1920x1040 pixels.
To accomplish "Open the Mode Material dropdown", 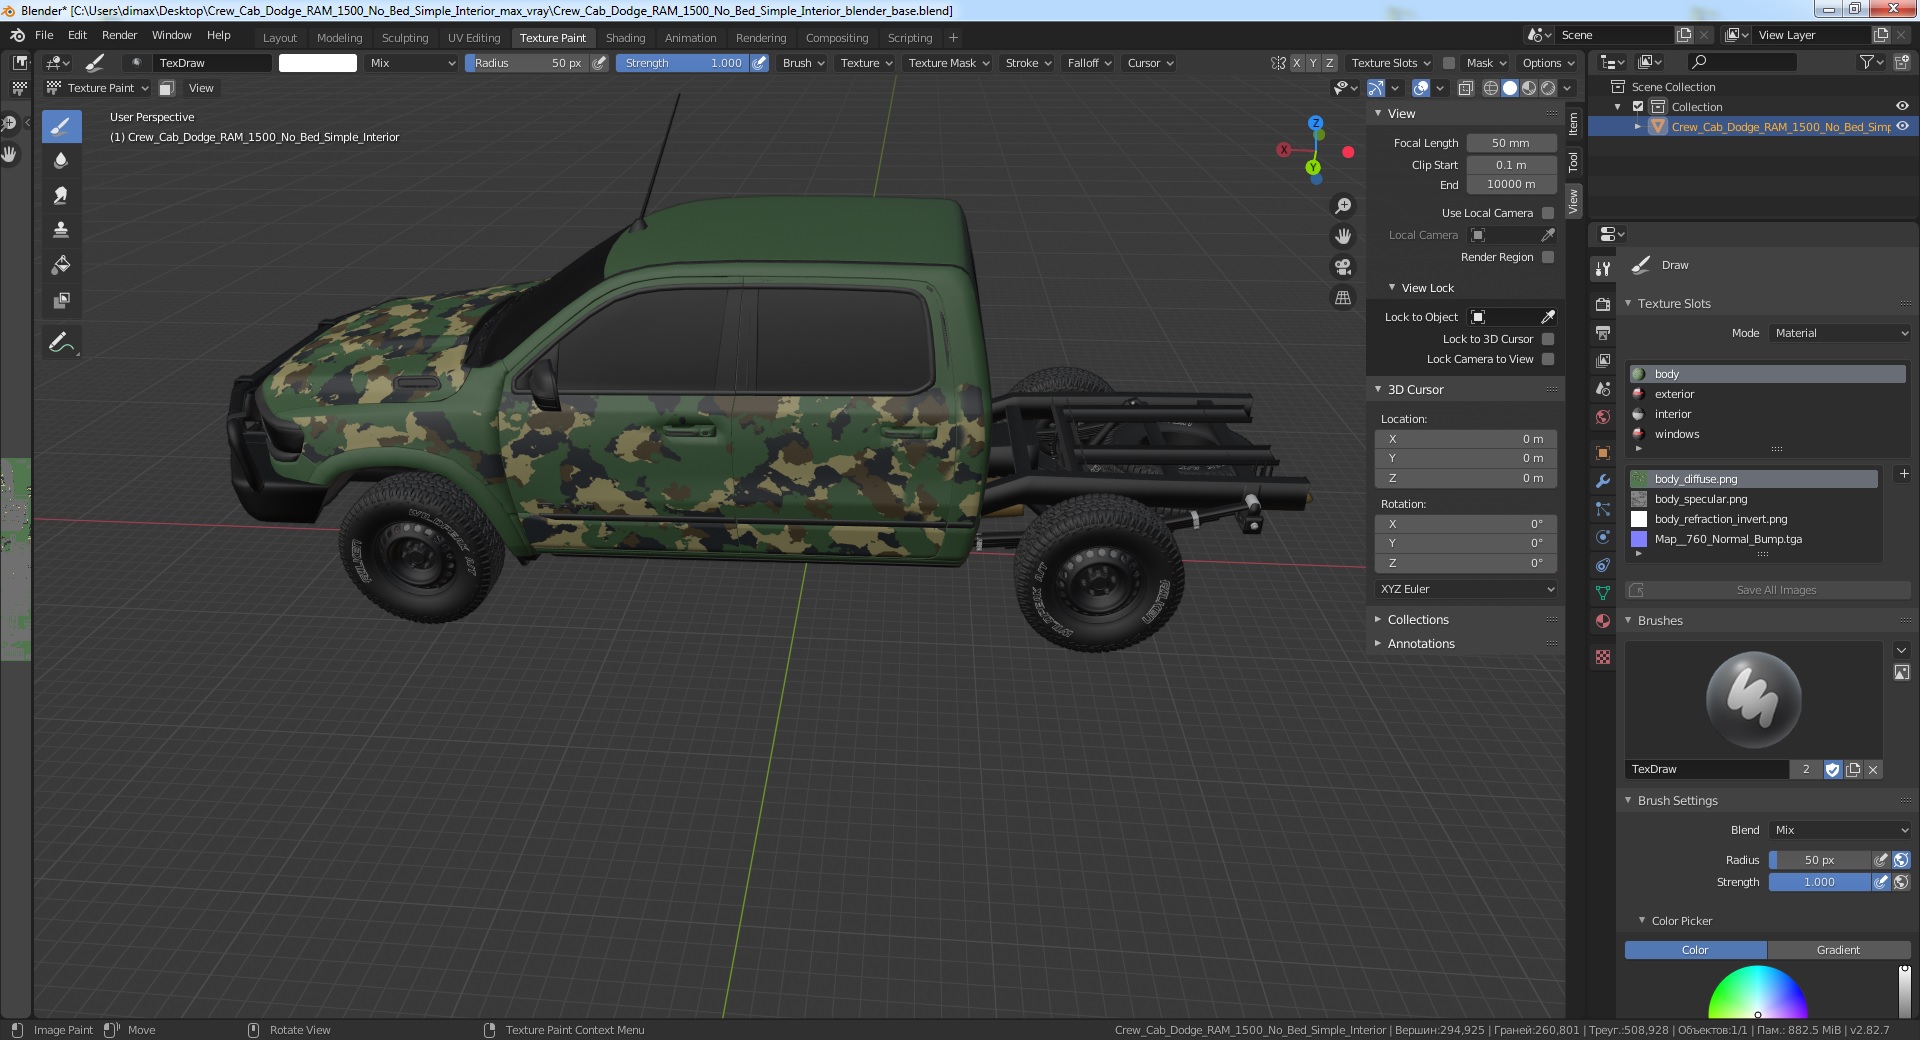I will 1840,333.
